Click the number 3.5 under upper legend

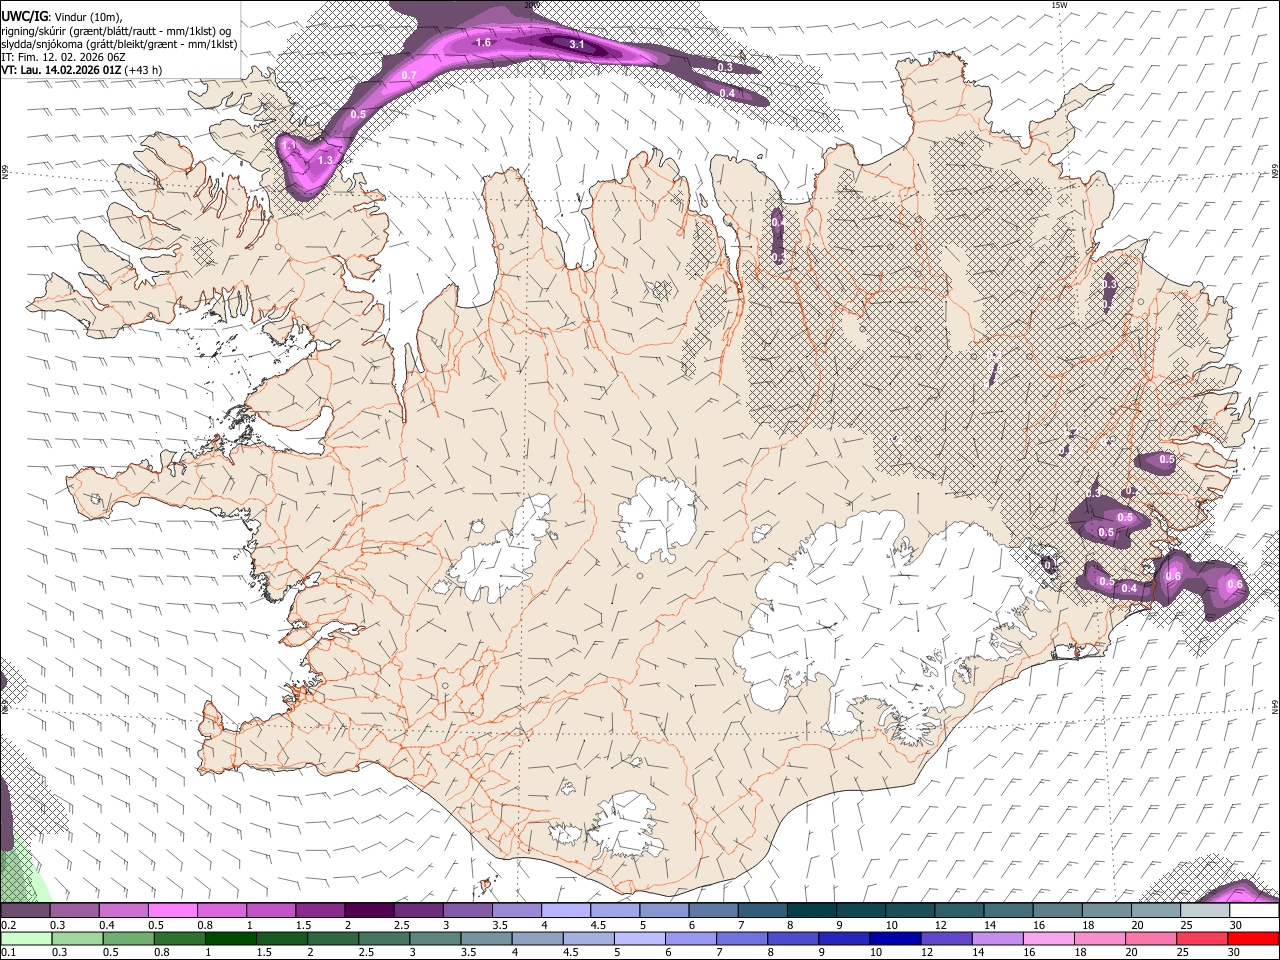coord(500,925)
